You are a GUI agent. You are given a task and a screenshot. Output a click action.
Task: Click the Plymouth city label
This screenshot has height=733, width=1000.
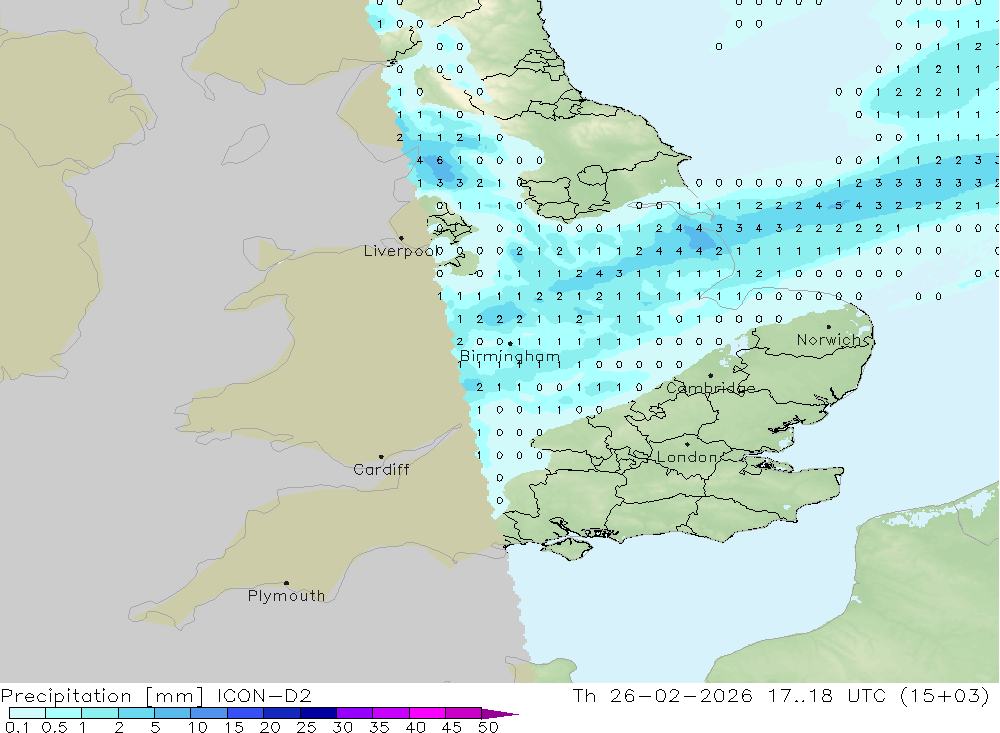(286, 596)
